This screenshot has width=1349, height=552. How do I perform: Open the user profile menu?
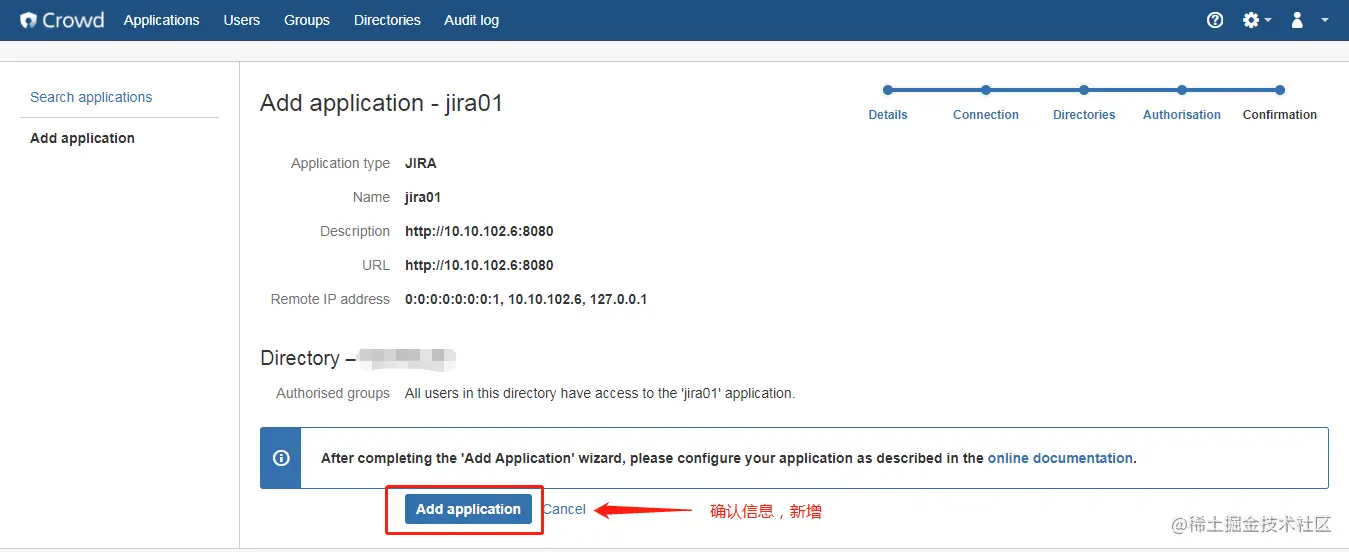coord(1310,20)
